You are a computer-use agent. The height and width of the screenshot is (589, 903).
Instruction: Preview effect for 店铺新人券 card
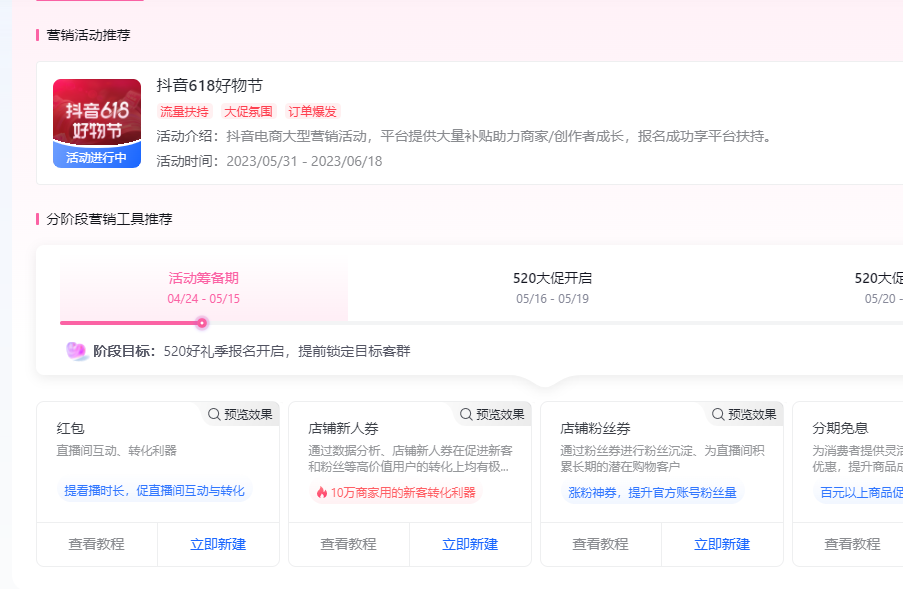(x=492, y=415)
